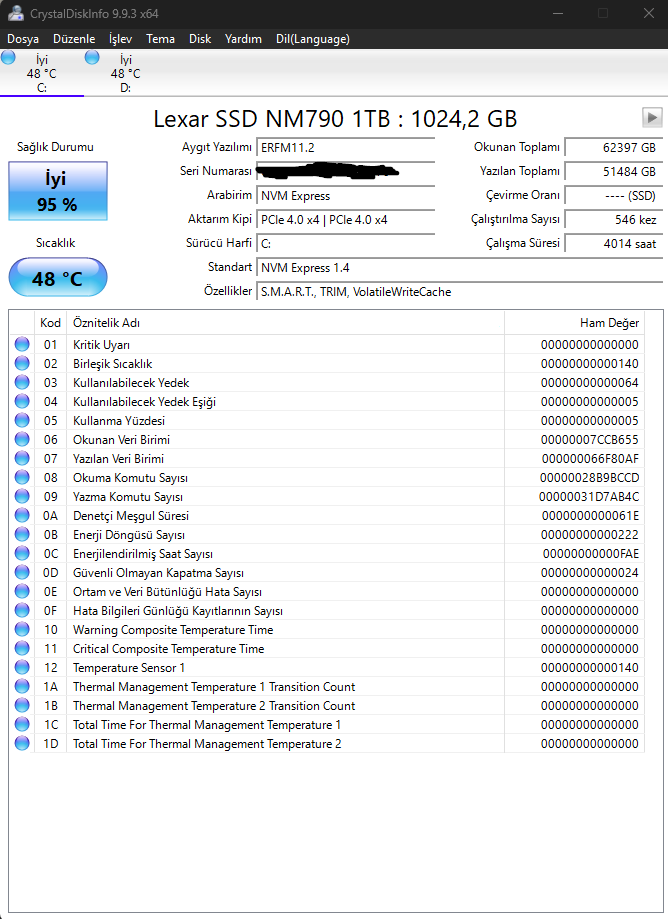Image resolution: width=668 pixels, height=919 pixels.
Task: Click the Ham Değer column header
Action: tap(574, 323)
